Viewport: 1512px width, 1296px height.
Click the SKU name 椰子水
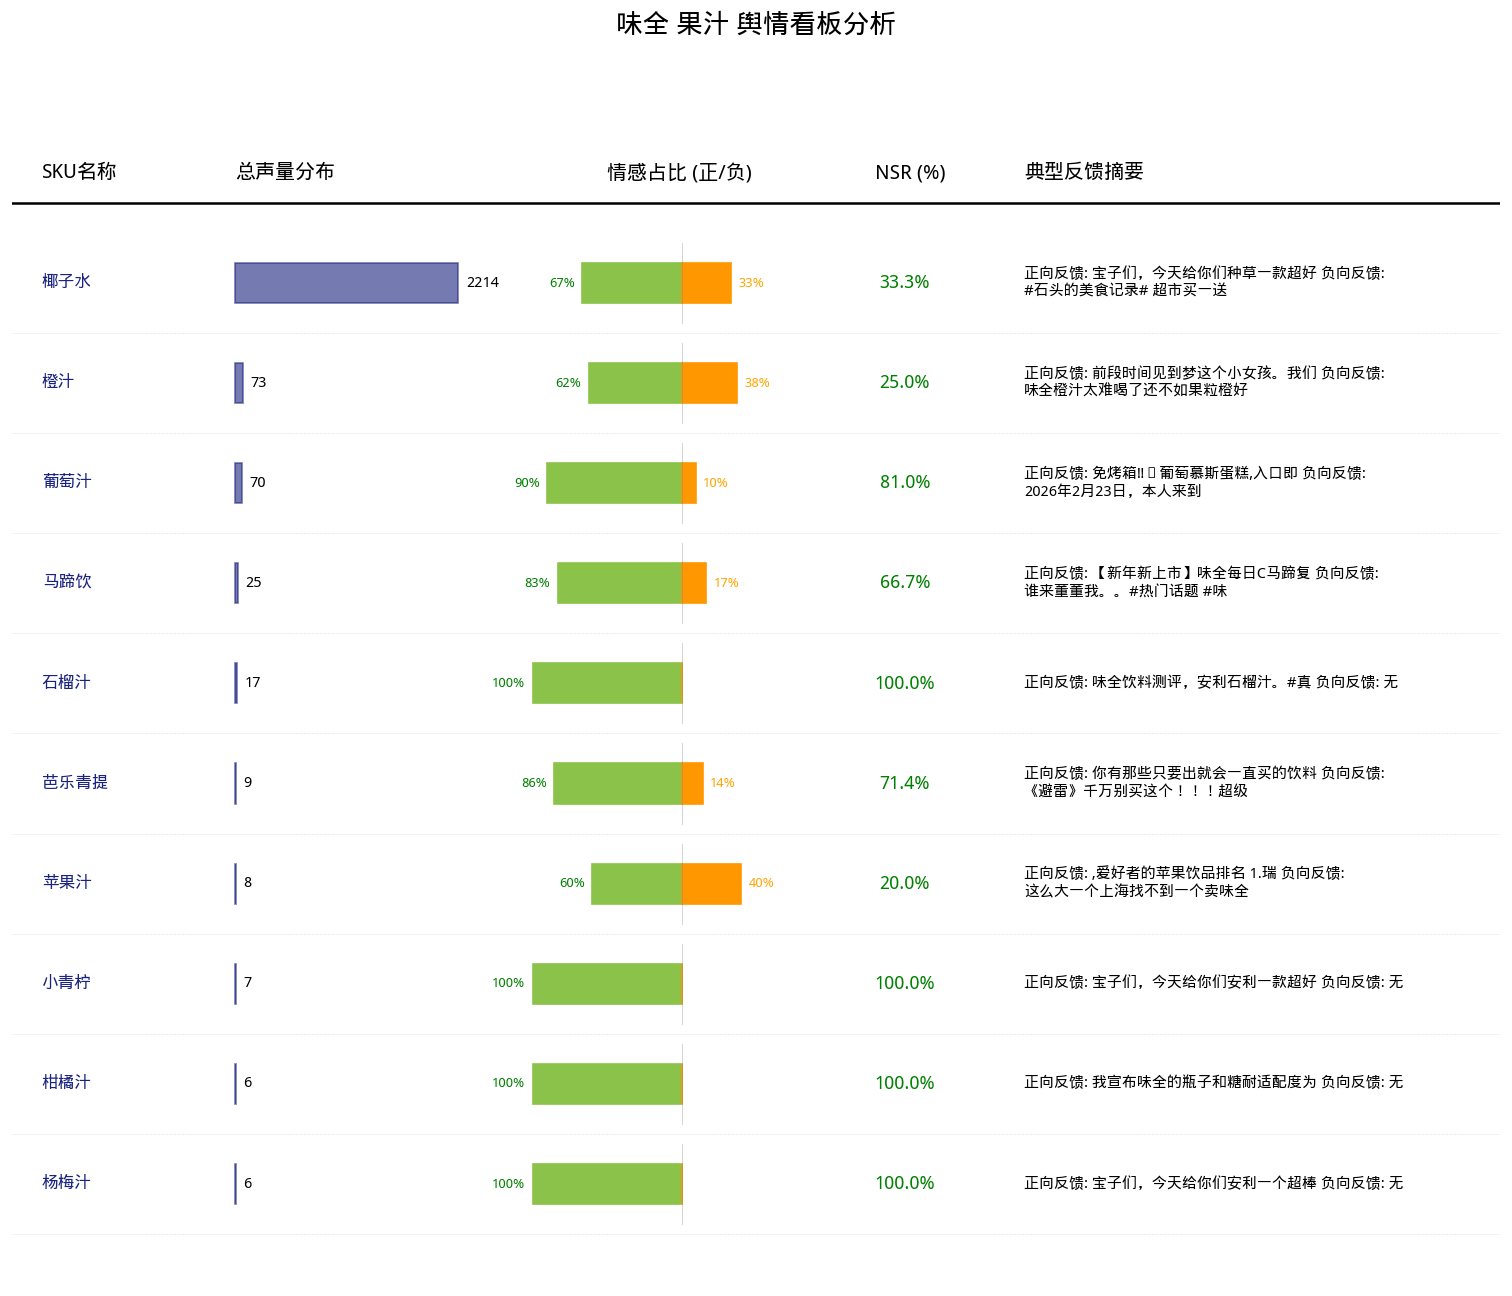pyautogui.click(x=67, y=281)
